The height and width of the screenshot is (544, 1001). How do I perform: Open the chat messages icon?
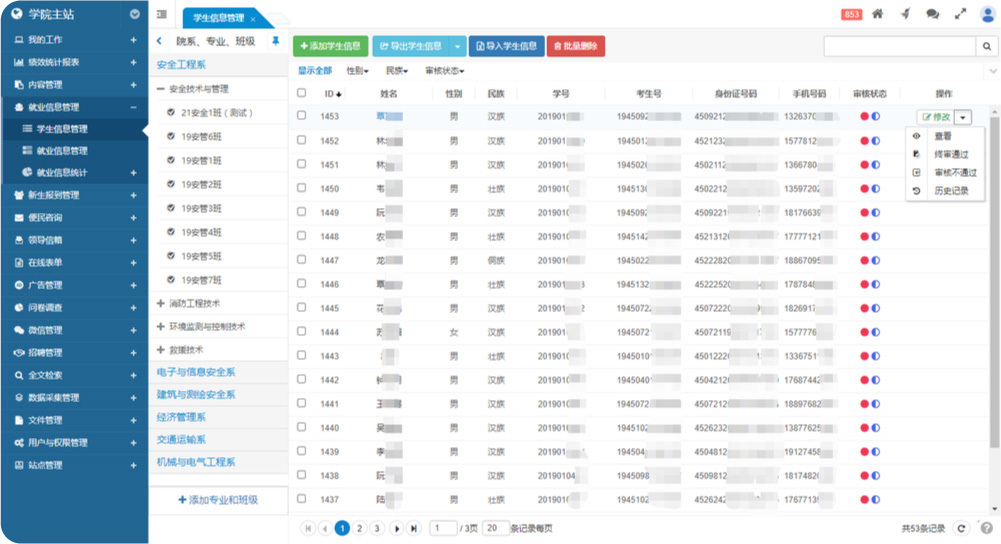(x=932, y=14)
